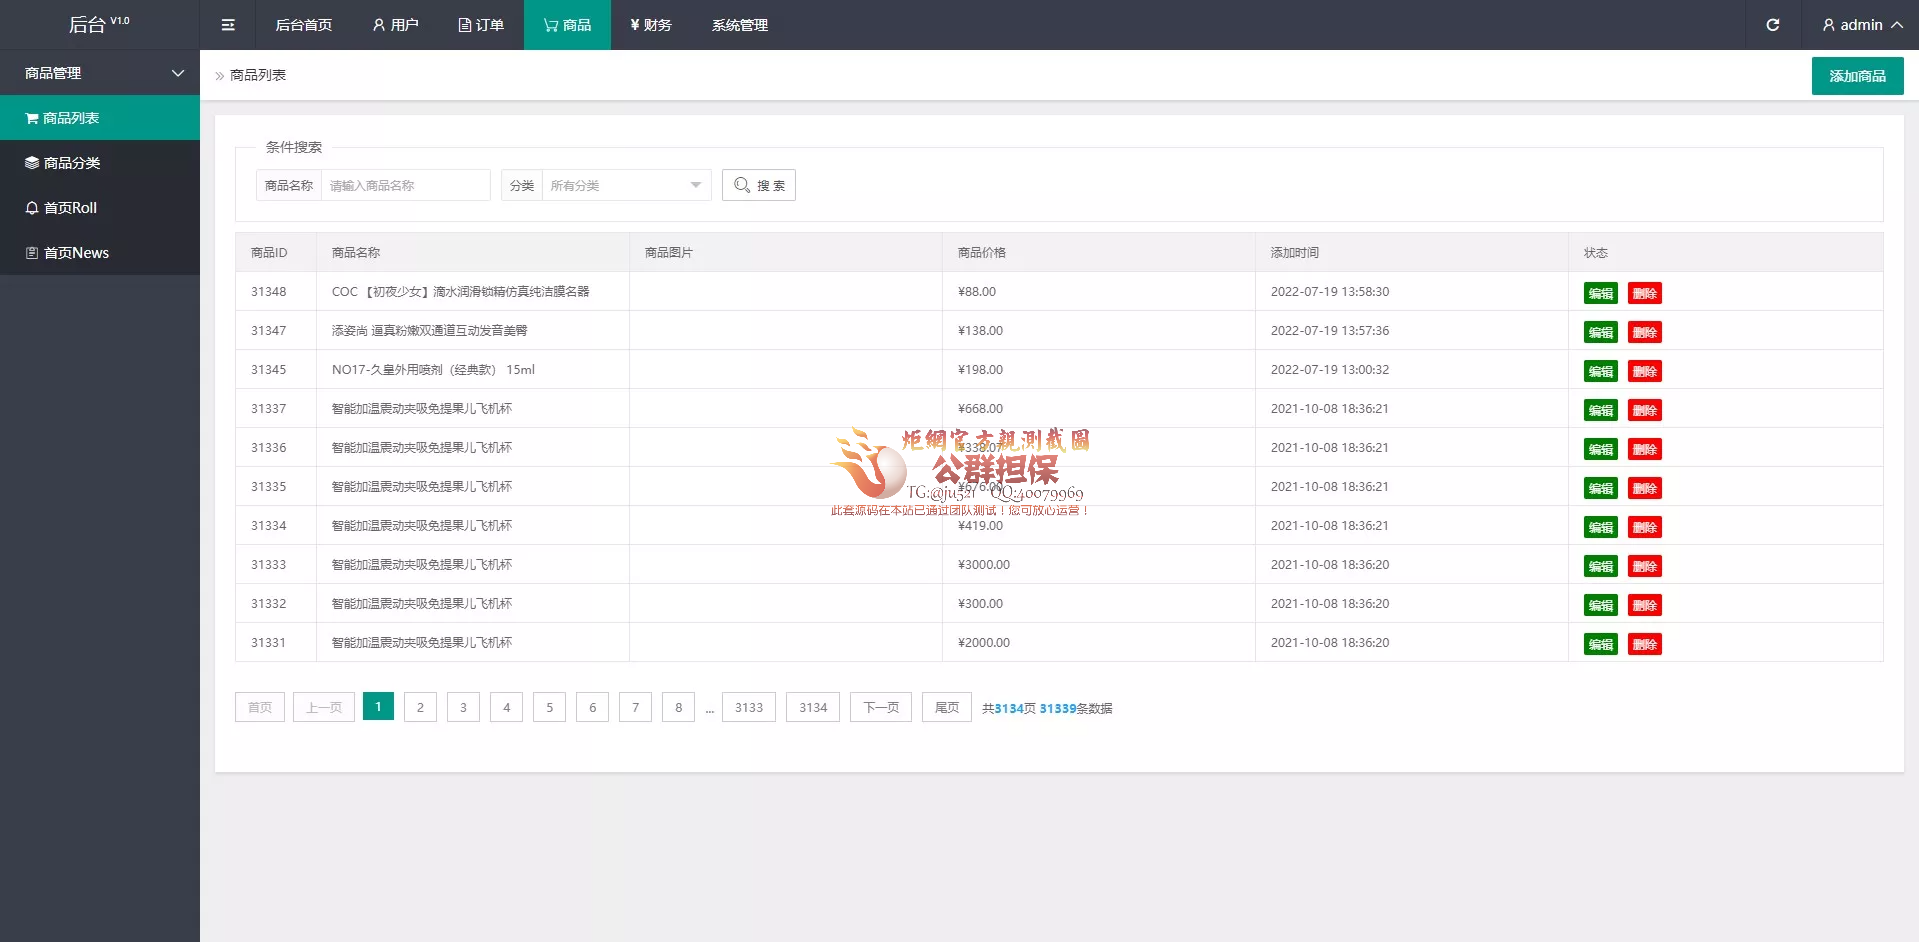Switch to 后台首页 menu item

click(x=303, y=25)
